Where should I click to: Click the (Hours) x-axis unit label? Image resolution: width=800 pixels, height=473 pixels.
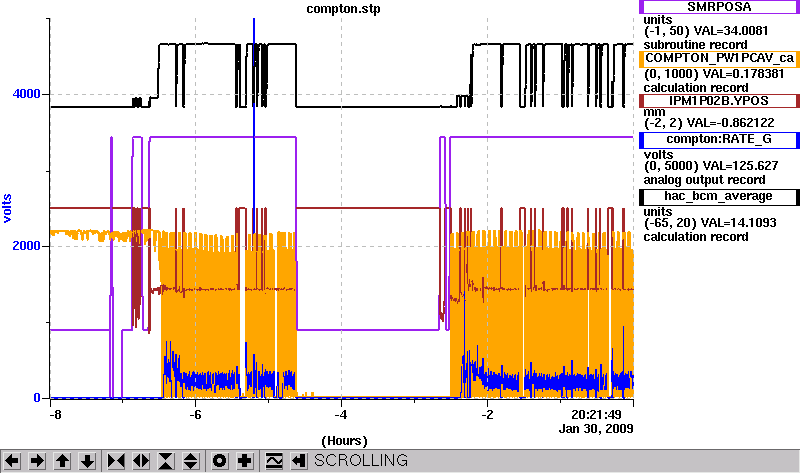pyautogui.click(x=344, y=441)
